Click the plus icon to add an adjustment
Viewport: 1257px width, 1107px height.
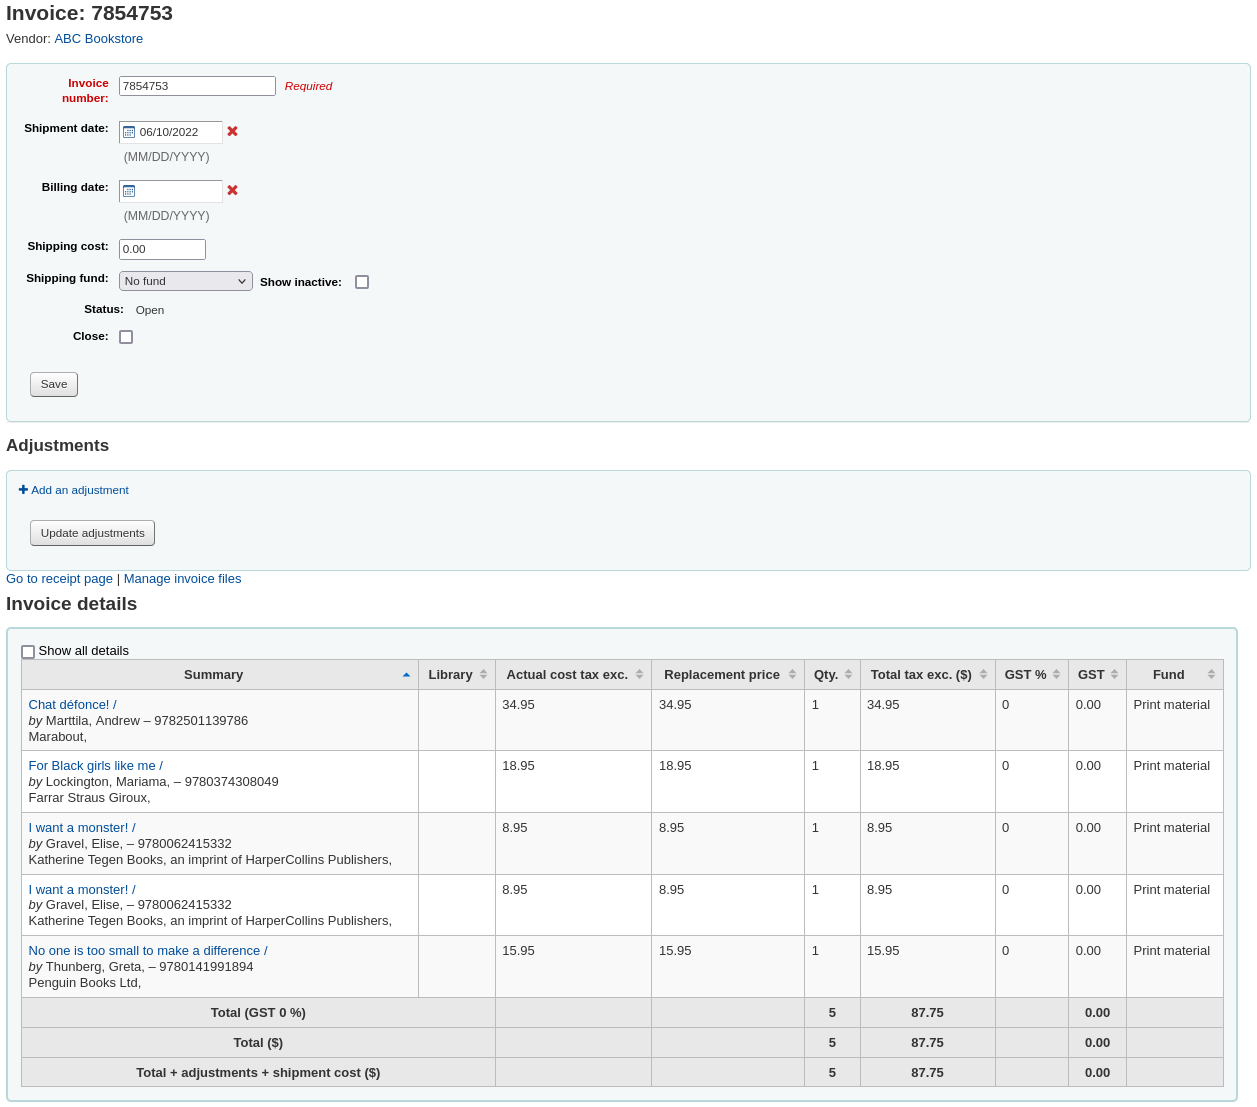pos(23,489)
